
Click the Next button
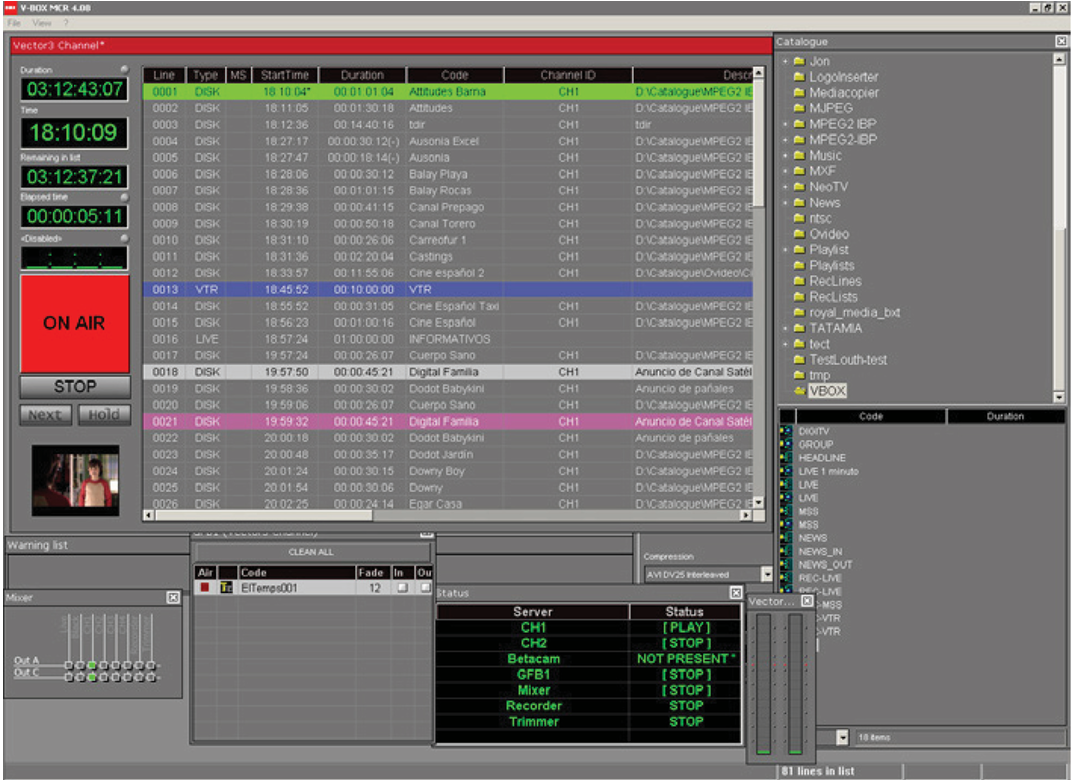(x=46, y=415)
